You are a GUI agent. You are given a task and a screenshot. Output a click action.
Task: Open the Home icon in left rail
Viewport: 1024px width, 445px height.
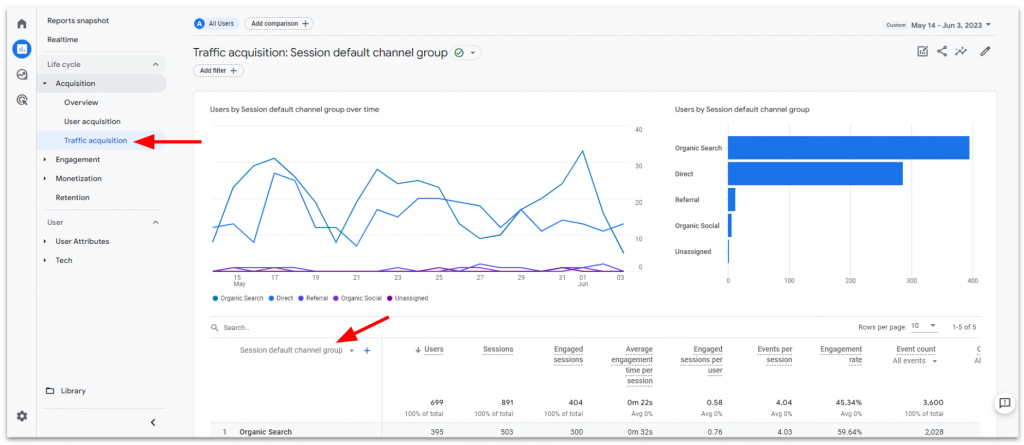pos(22,23)
